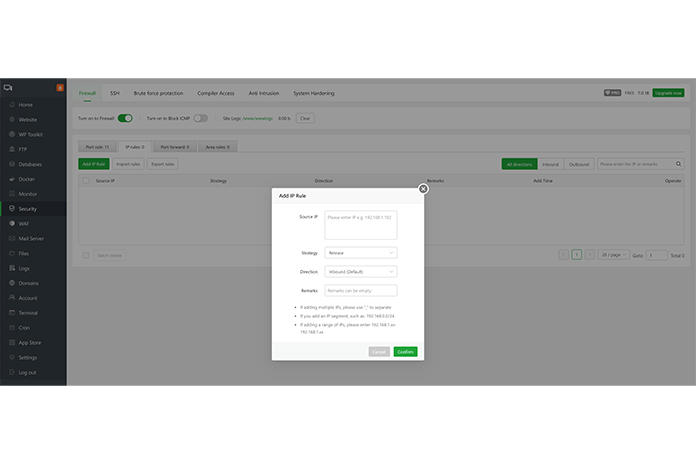Image resolution: width=696 pixels, height=464 pixels.
Task: Select the WP Toolkit sidebar icon
Action: point(11,134)
